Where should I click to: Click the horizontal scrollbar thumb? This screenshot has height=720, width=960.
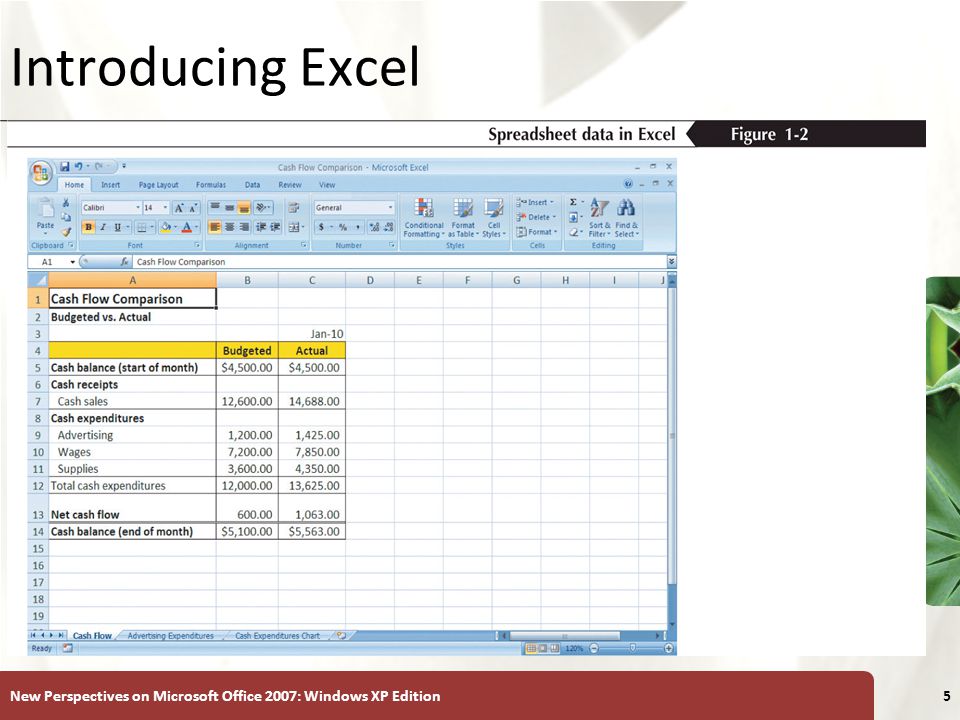click(565, 636)
